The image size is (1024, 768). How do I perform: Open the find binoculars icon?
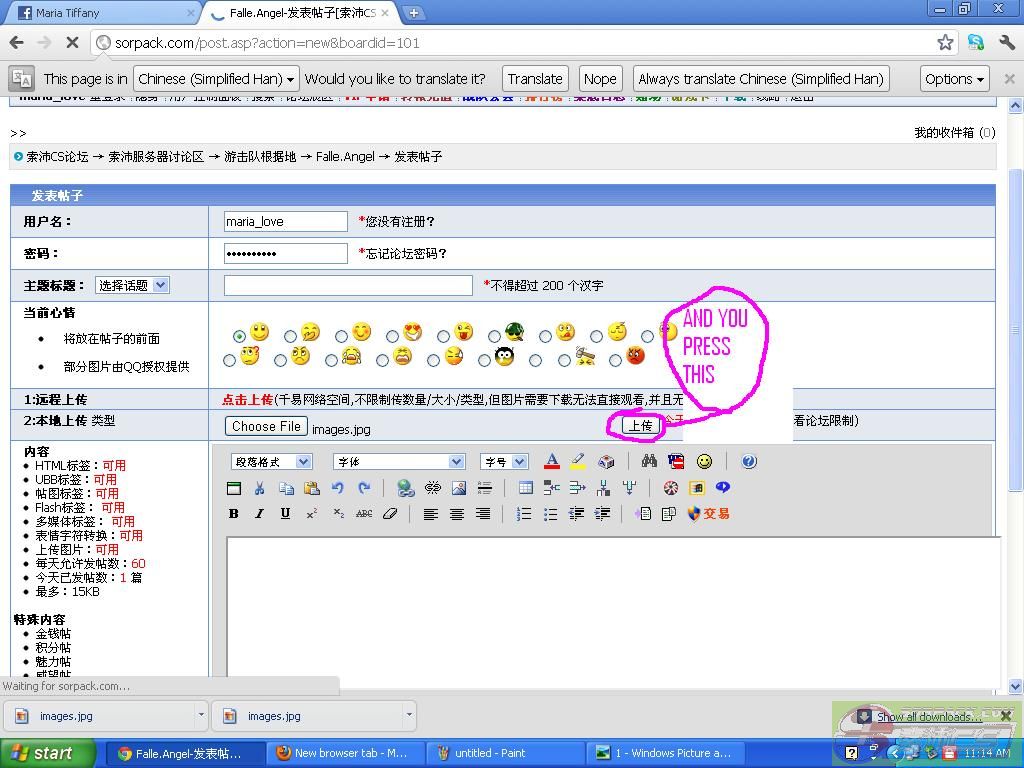click(649, 461)
